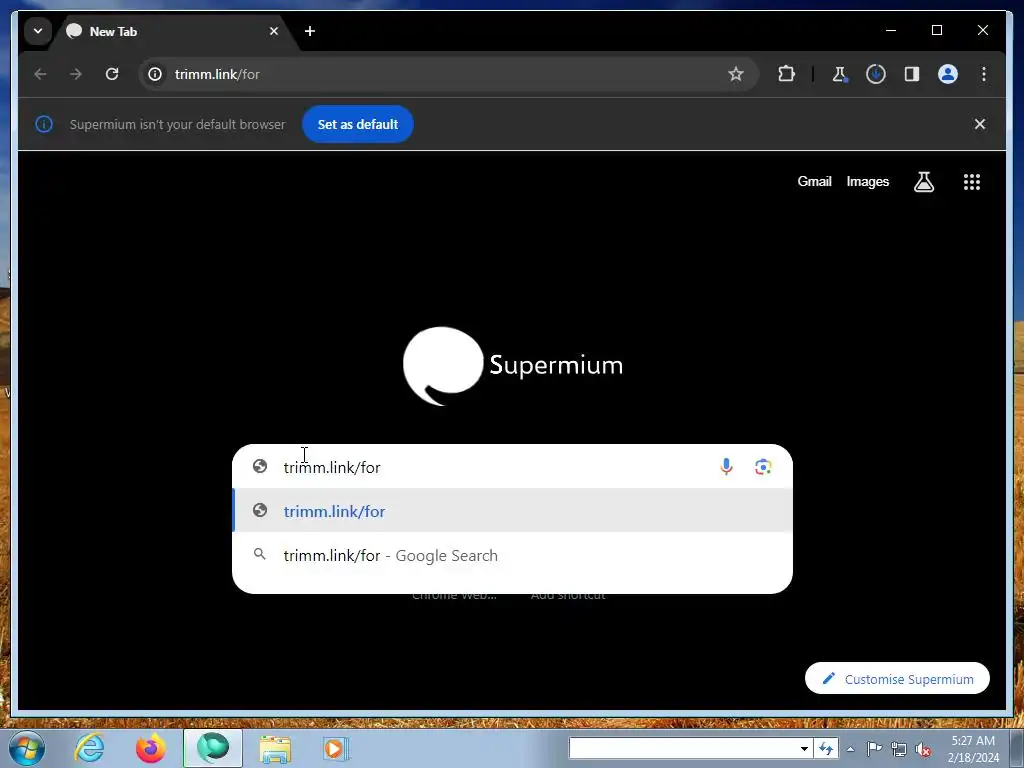Screen dimensions: 1024x768
Task: Select the trimm.link/for Google Search suggestion
Action: tap(513, 555)
